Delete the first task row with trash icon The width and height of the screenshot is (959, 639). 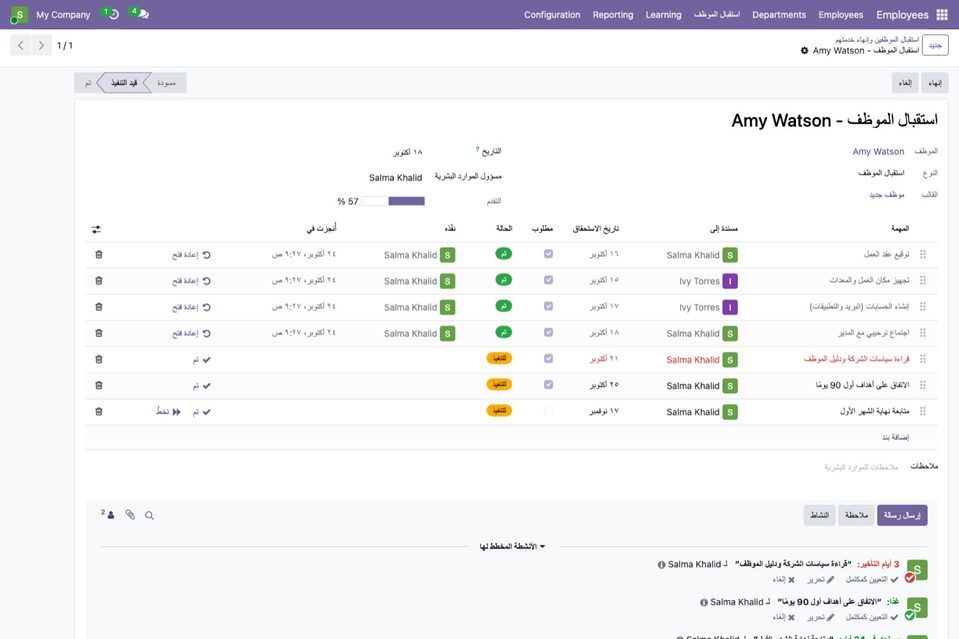point(99,254)
